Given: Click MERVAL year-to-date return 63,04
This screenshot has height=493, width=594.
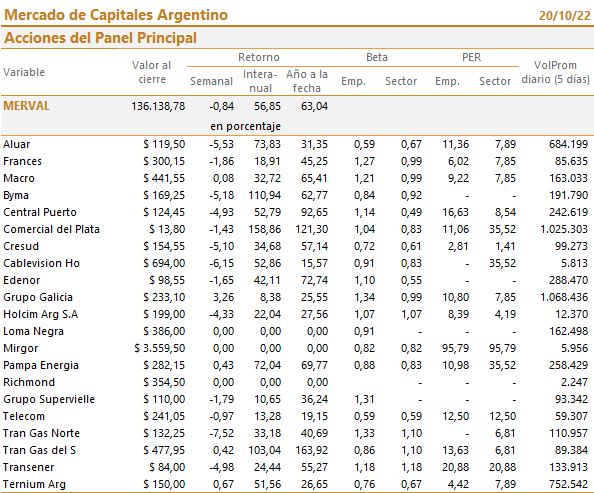Looking at the screenshot, I should (314, 106).
